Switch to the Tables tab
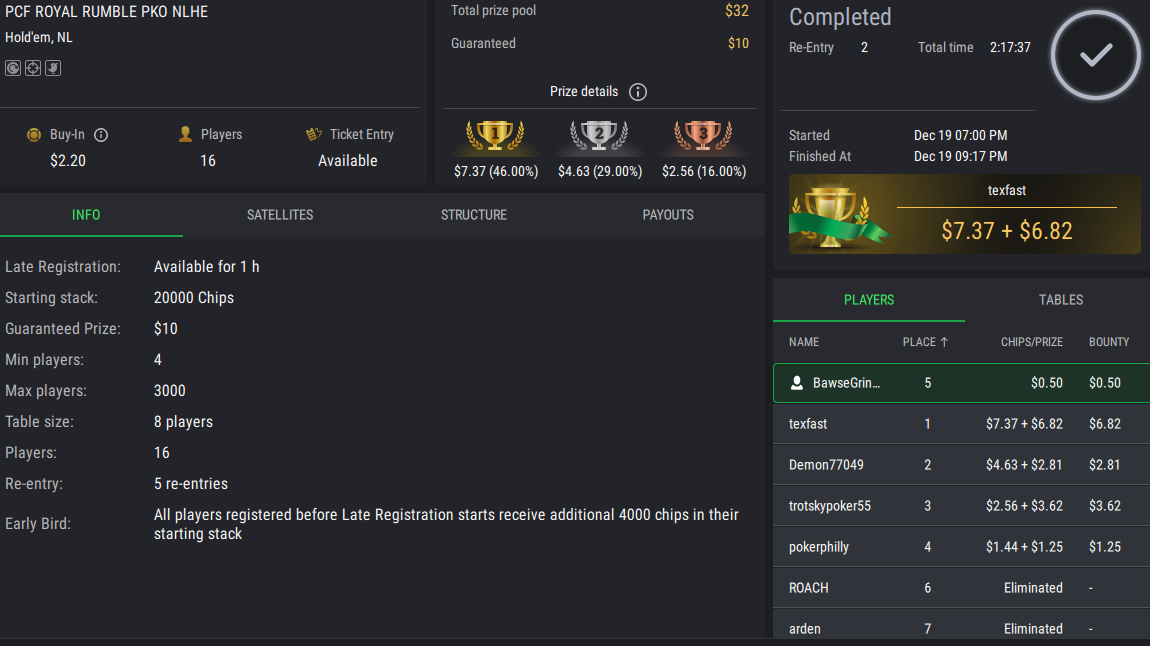Viewport: 1150px width, 646px height. coord(1061,300)
